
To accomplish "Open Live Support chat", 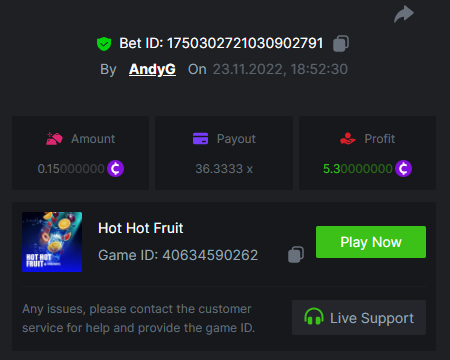I will click(x=359, y=318).
